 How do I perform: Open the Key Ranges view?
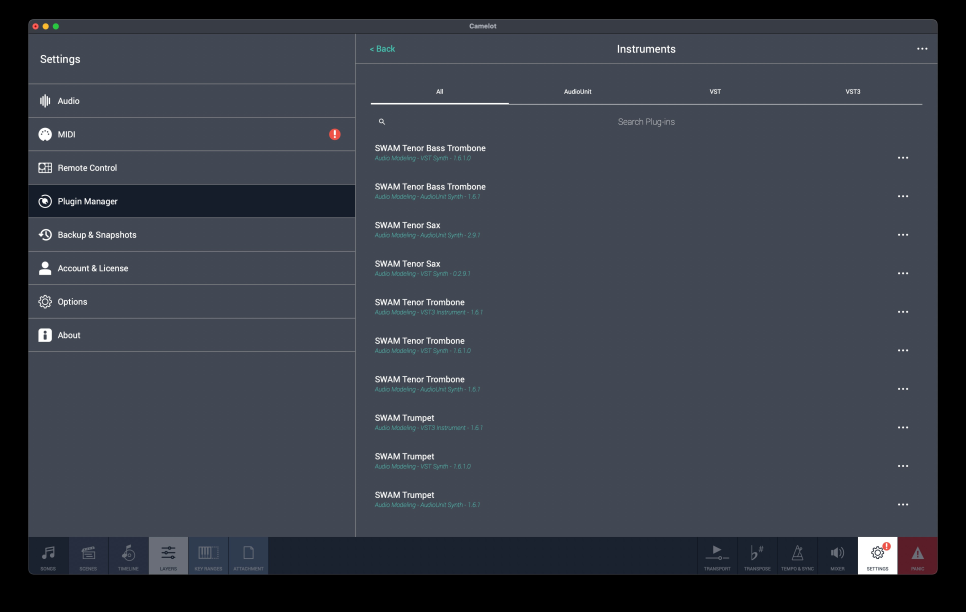pos(208,556)
